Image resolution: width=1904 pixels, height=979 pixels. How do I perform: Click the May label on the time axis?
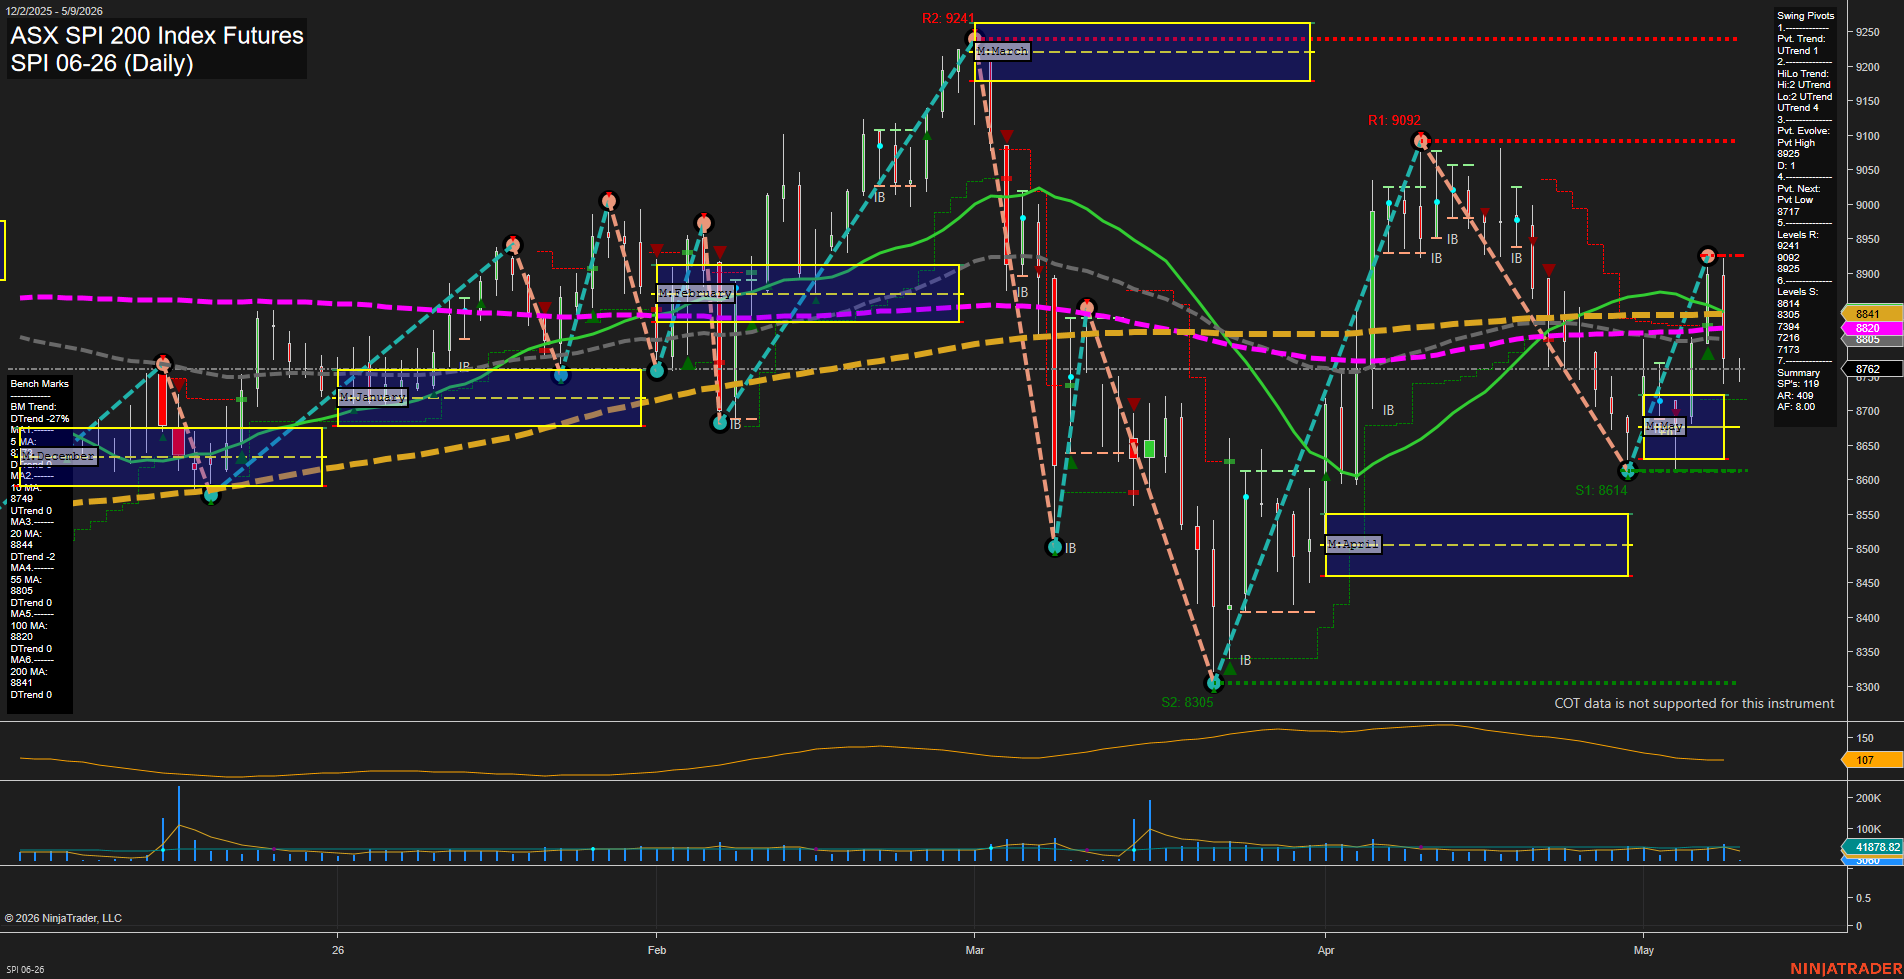1644,950
